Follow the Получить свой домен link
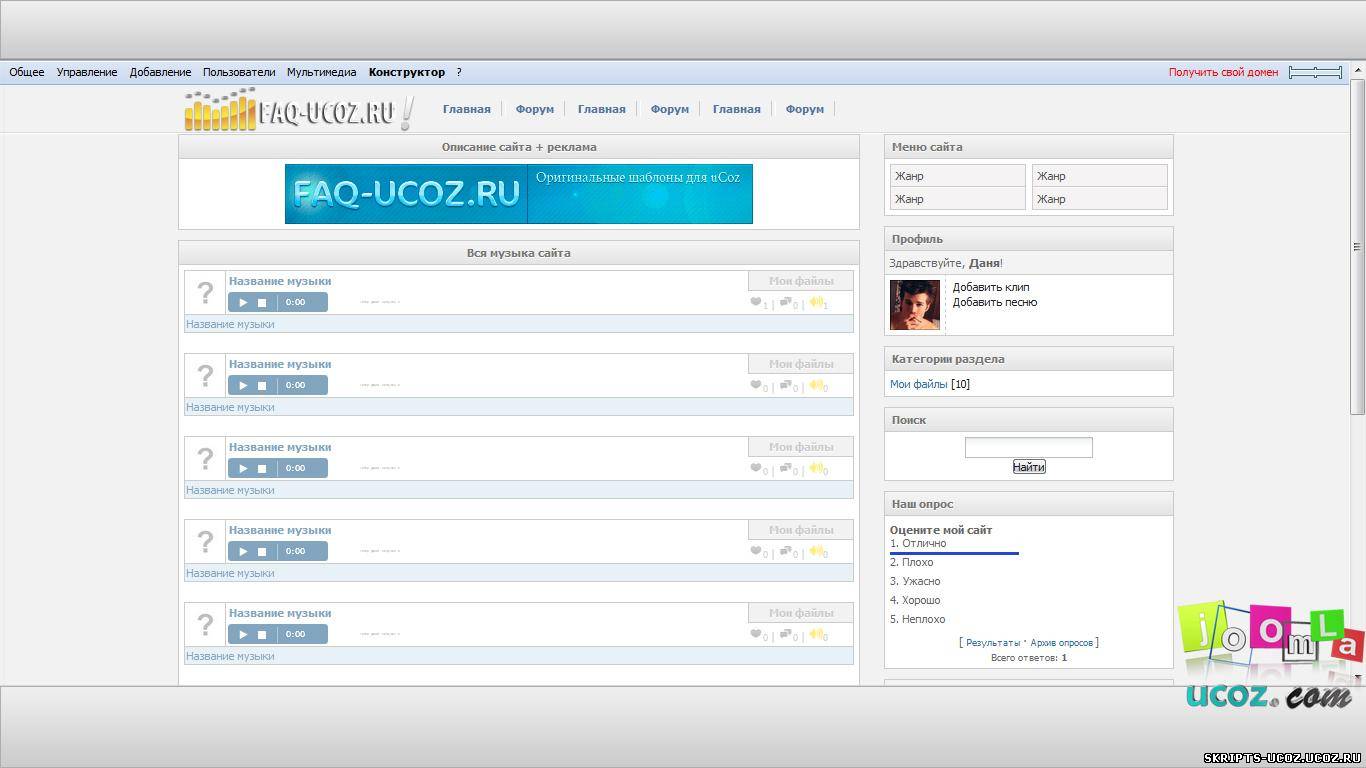 1223,72
